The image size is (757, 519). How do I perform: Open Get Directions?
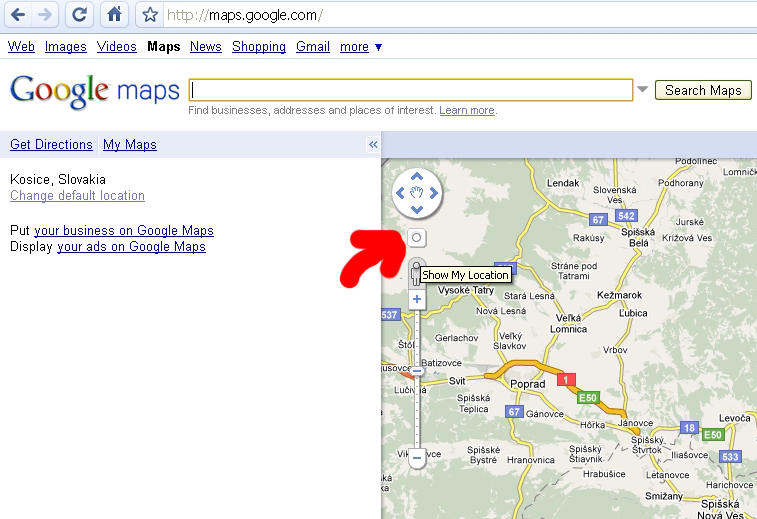tap(51, 144)
